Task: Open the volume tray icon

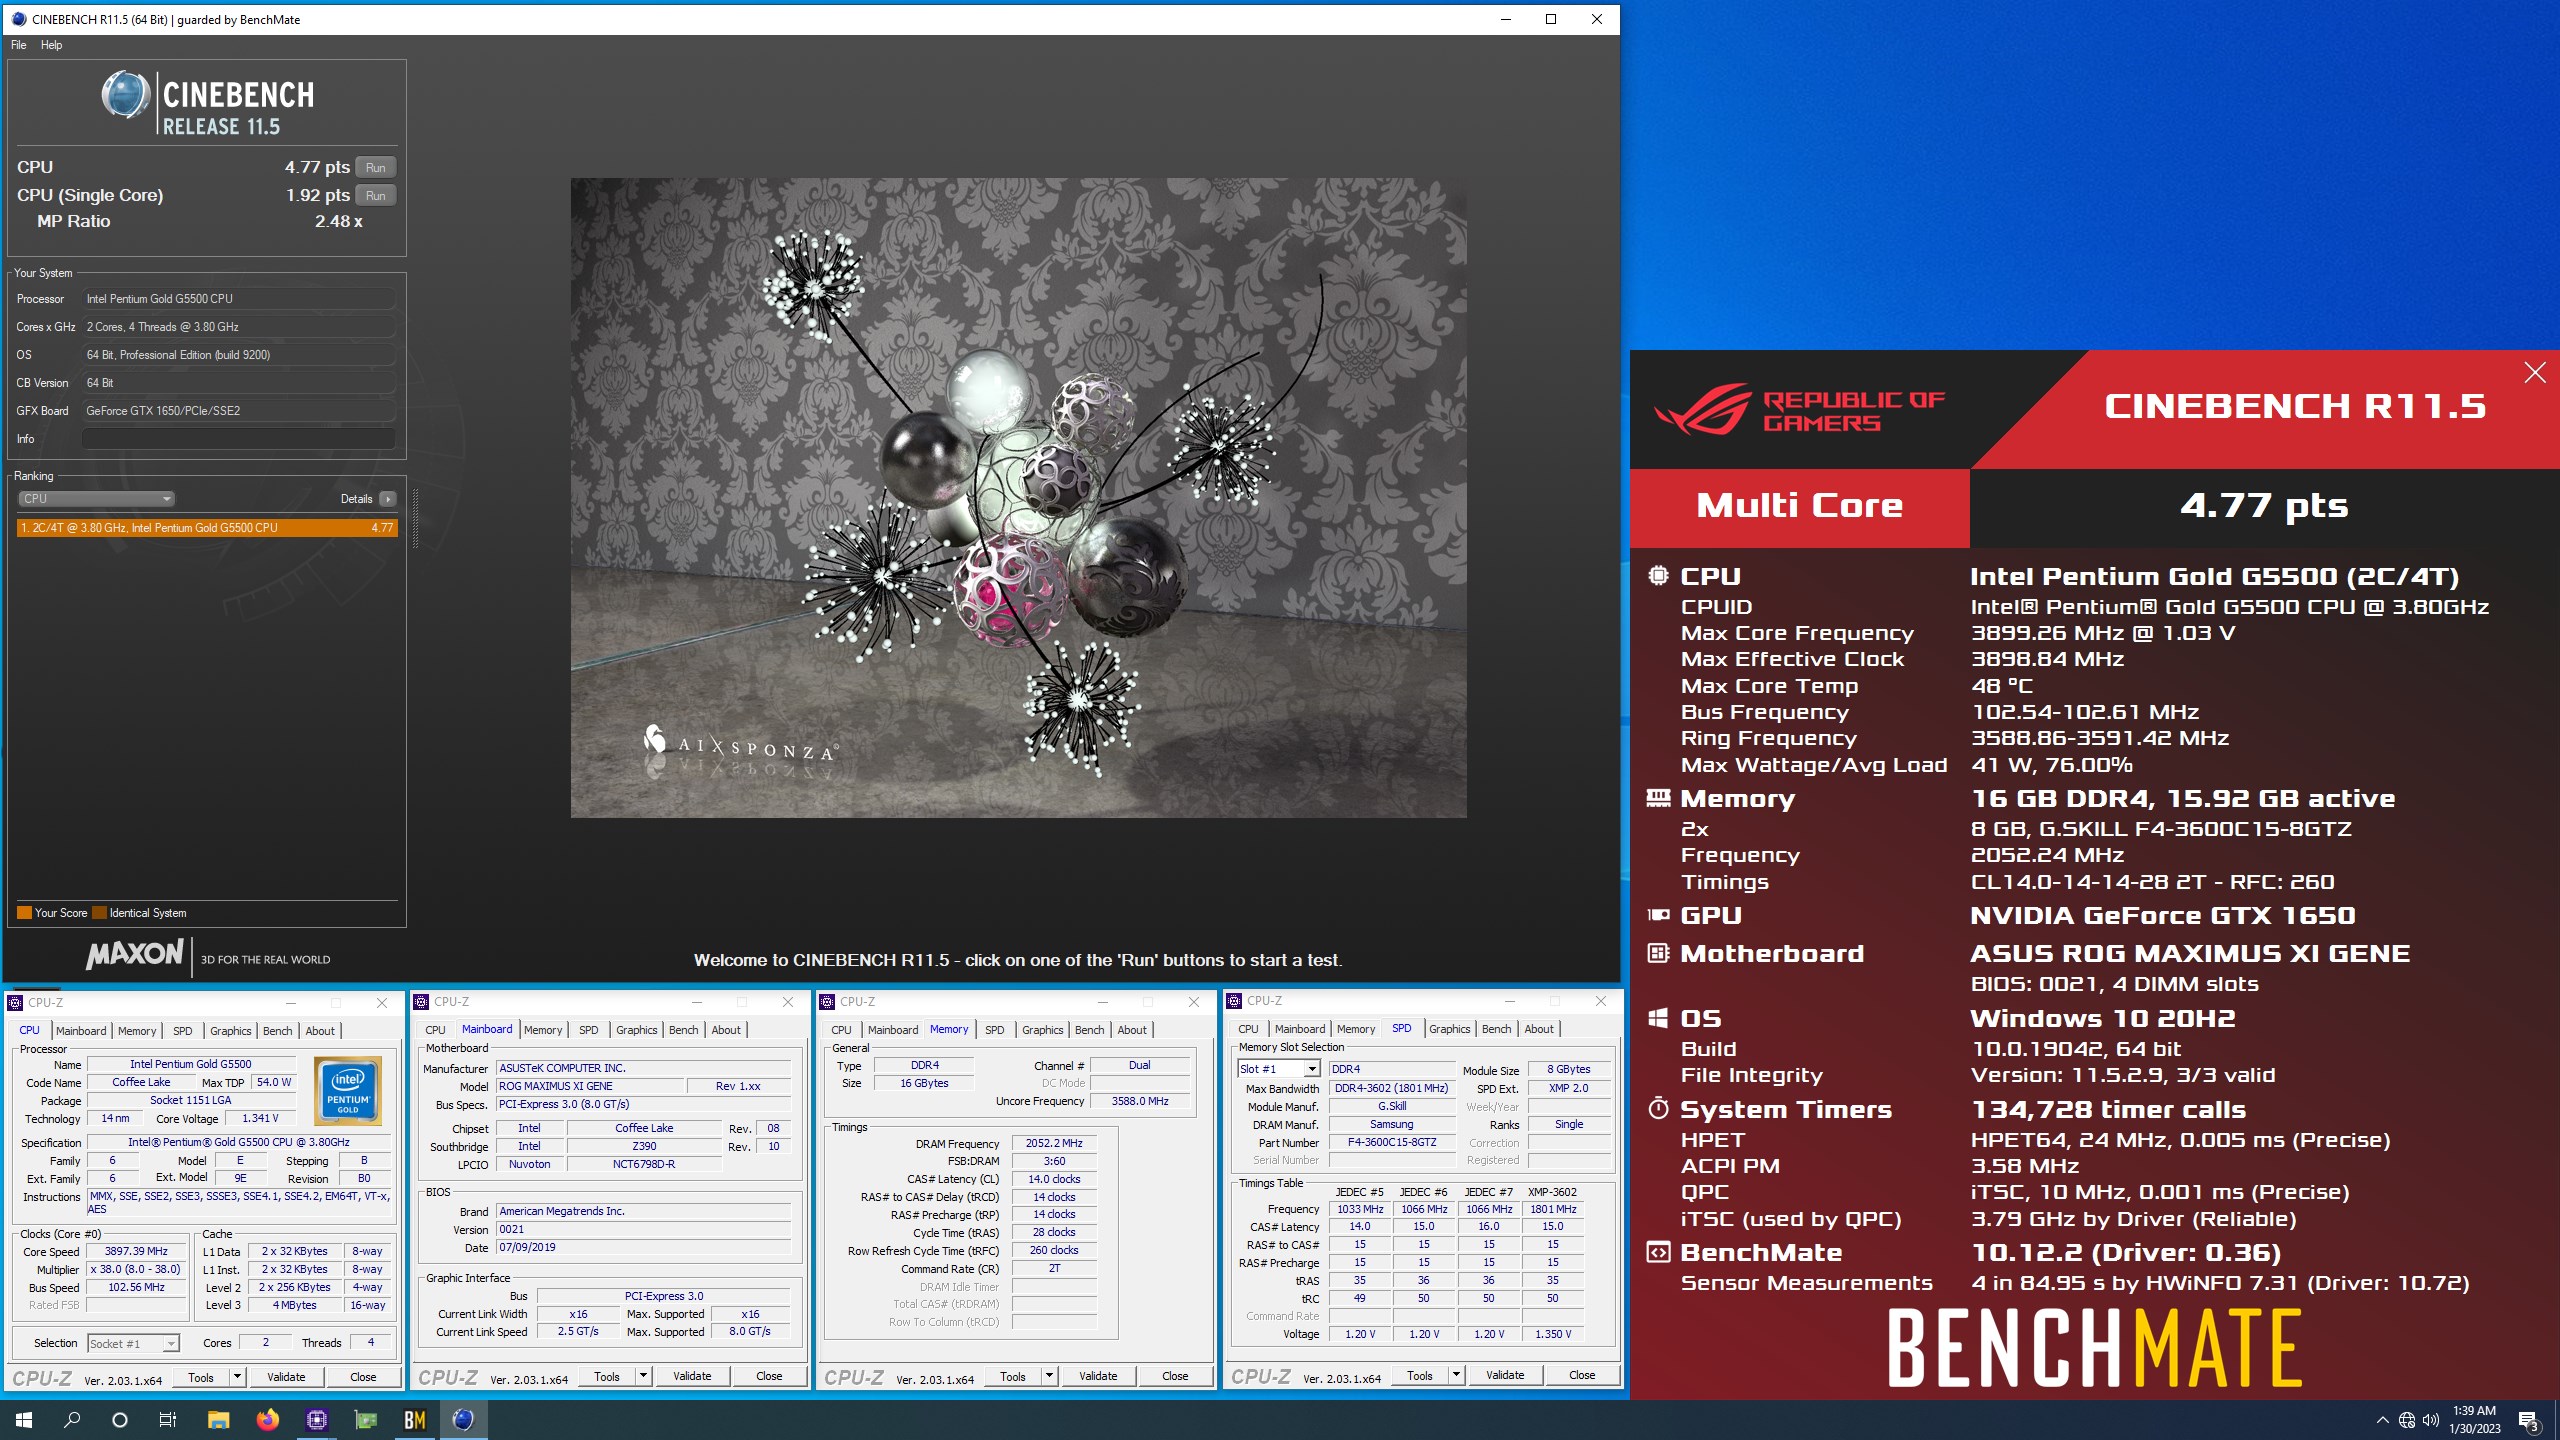Action: pos(2431,1420)
